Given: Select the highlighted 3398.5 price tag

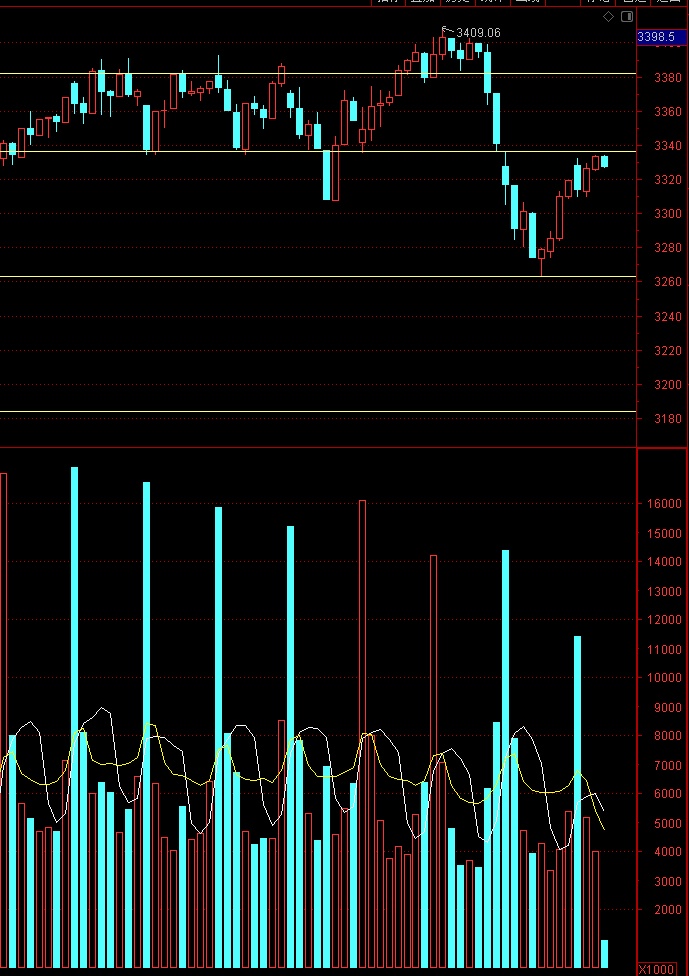Looking at the screenshot, I should coord(661,37).
